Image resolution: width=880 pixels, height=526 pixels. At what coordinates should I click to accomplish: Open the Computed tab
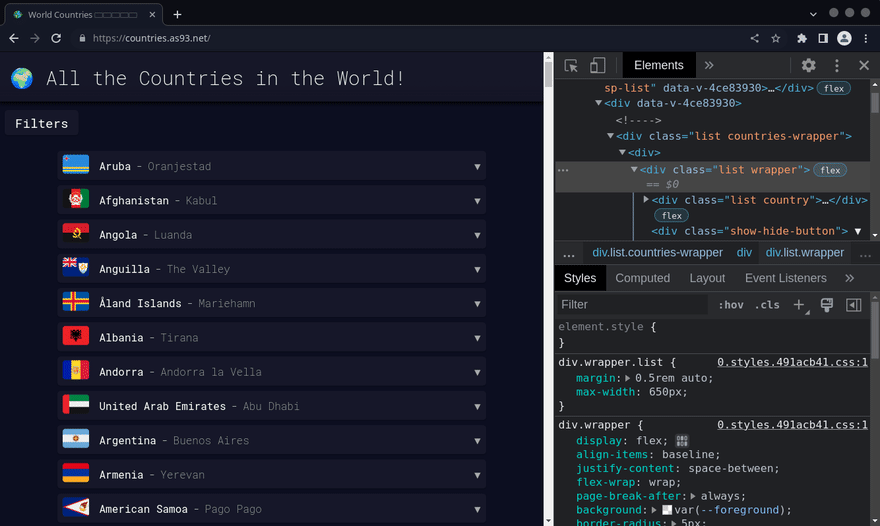(643, 278)
